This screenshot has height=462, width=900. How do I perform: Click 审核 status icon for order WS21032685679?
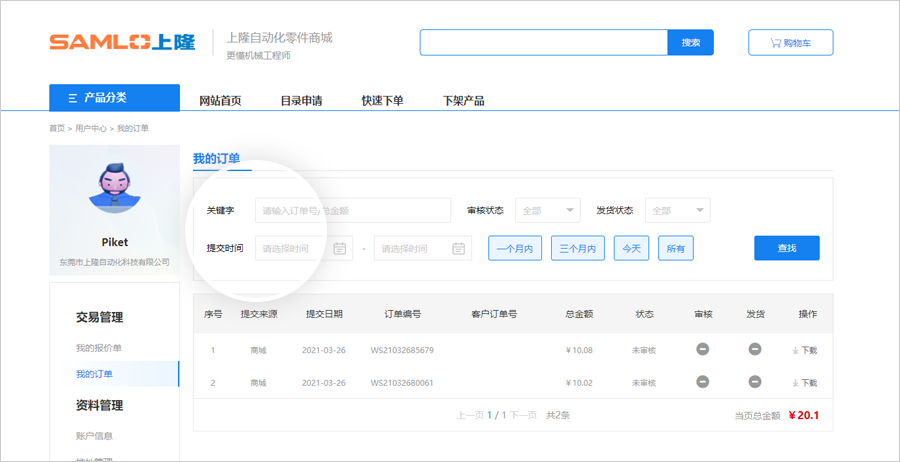703,350
